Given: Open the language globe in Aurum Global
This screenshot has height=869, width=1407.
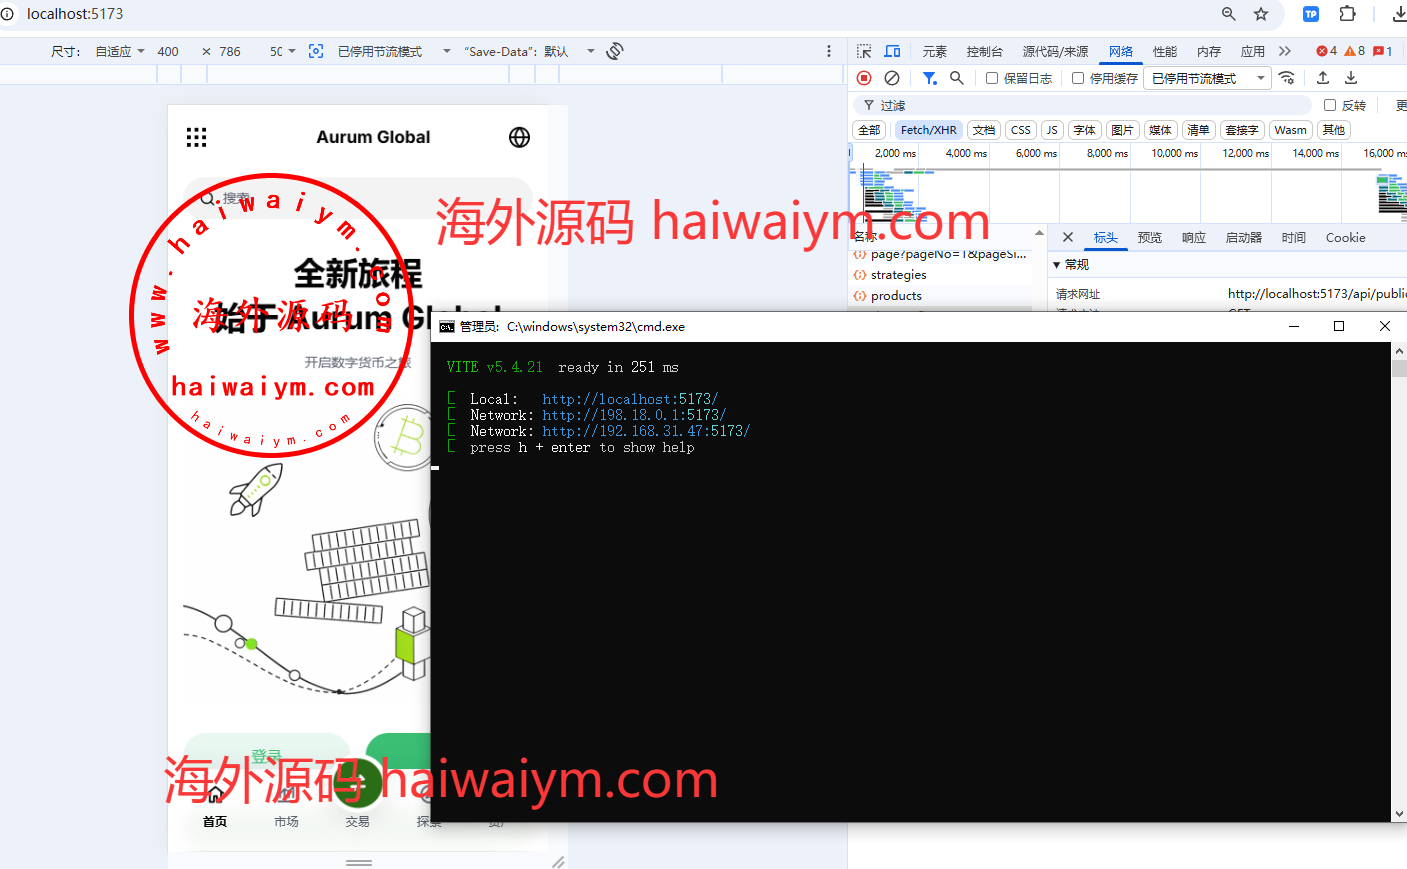Looking at the screenshot, I should point(519,138).
